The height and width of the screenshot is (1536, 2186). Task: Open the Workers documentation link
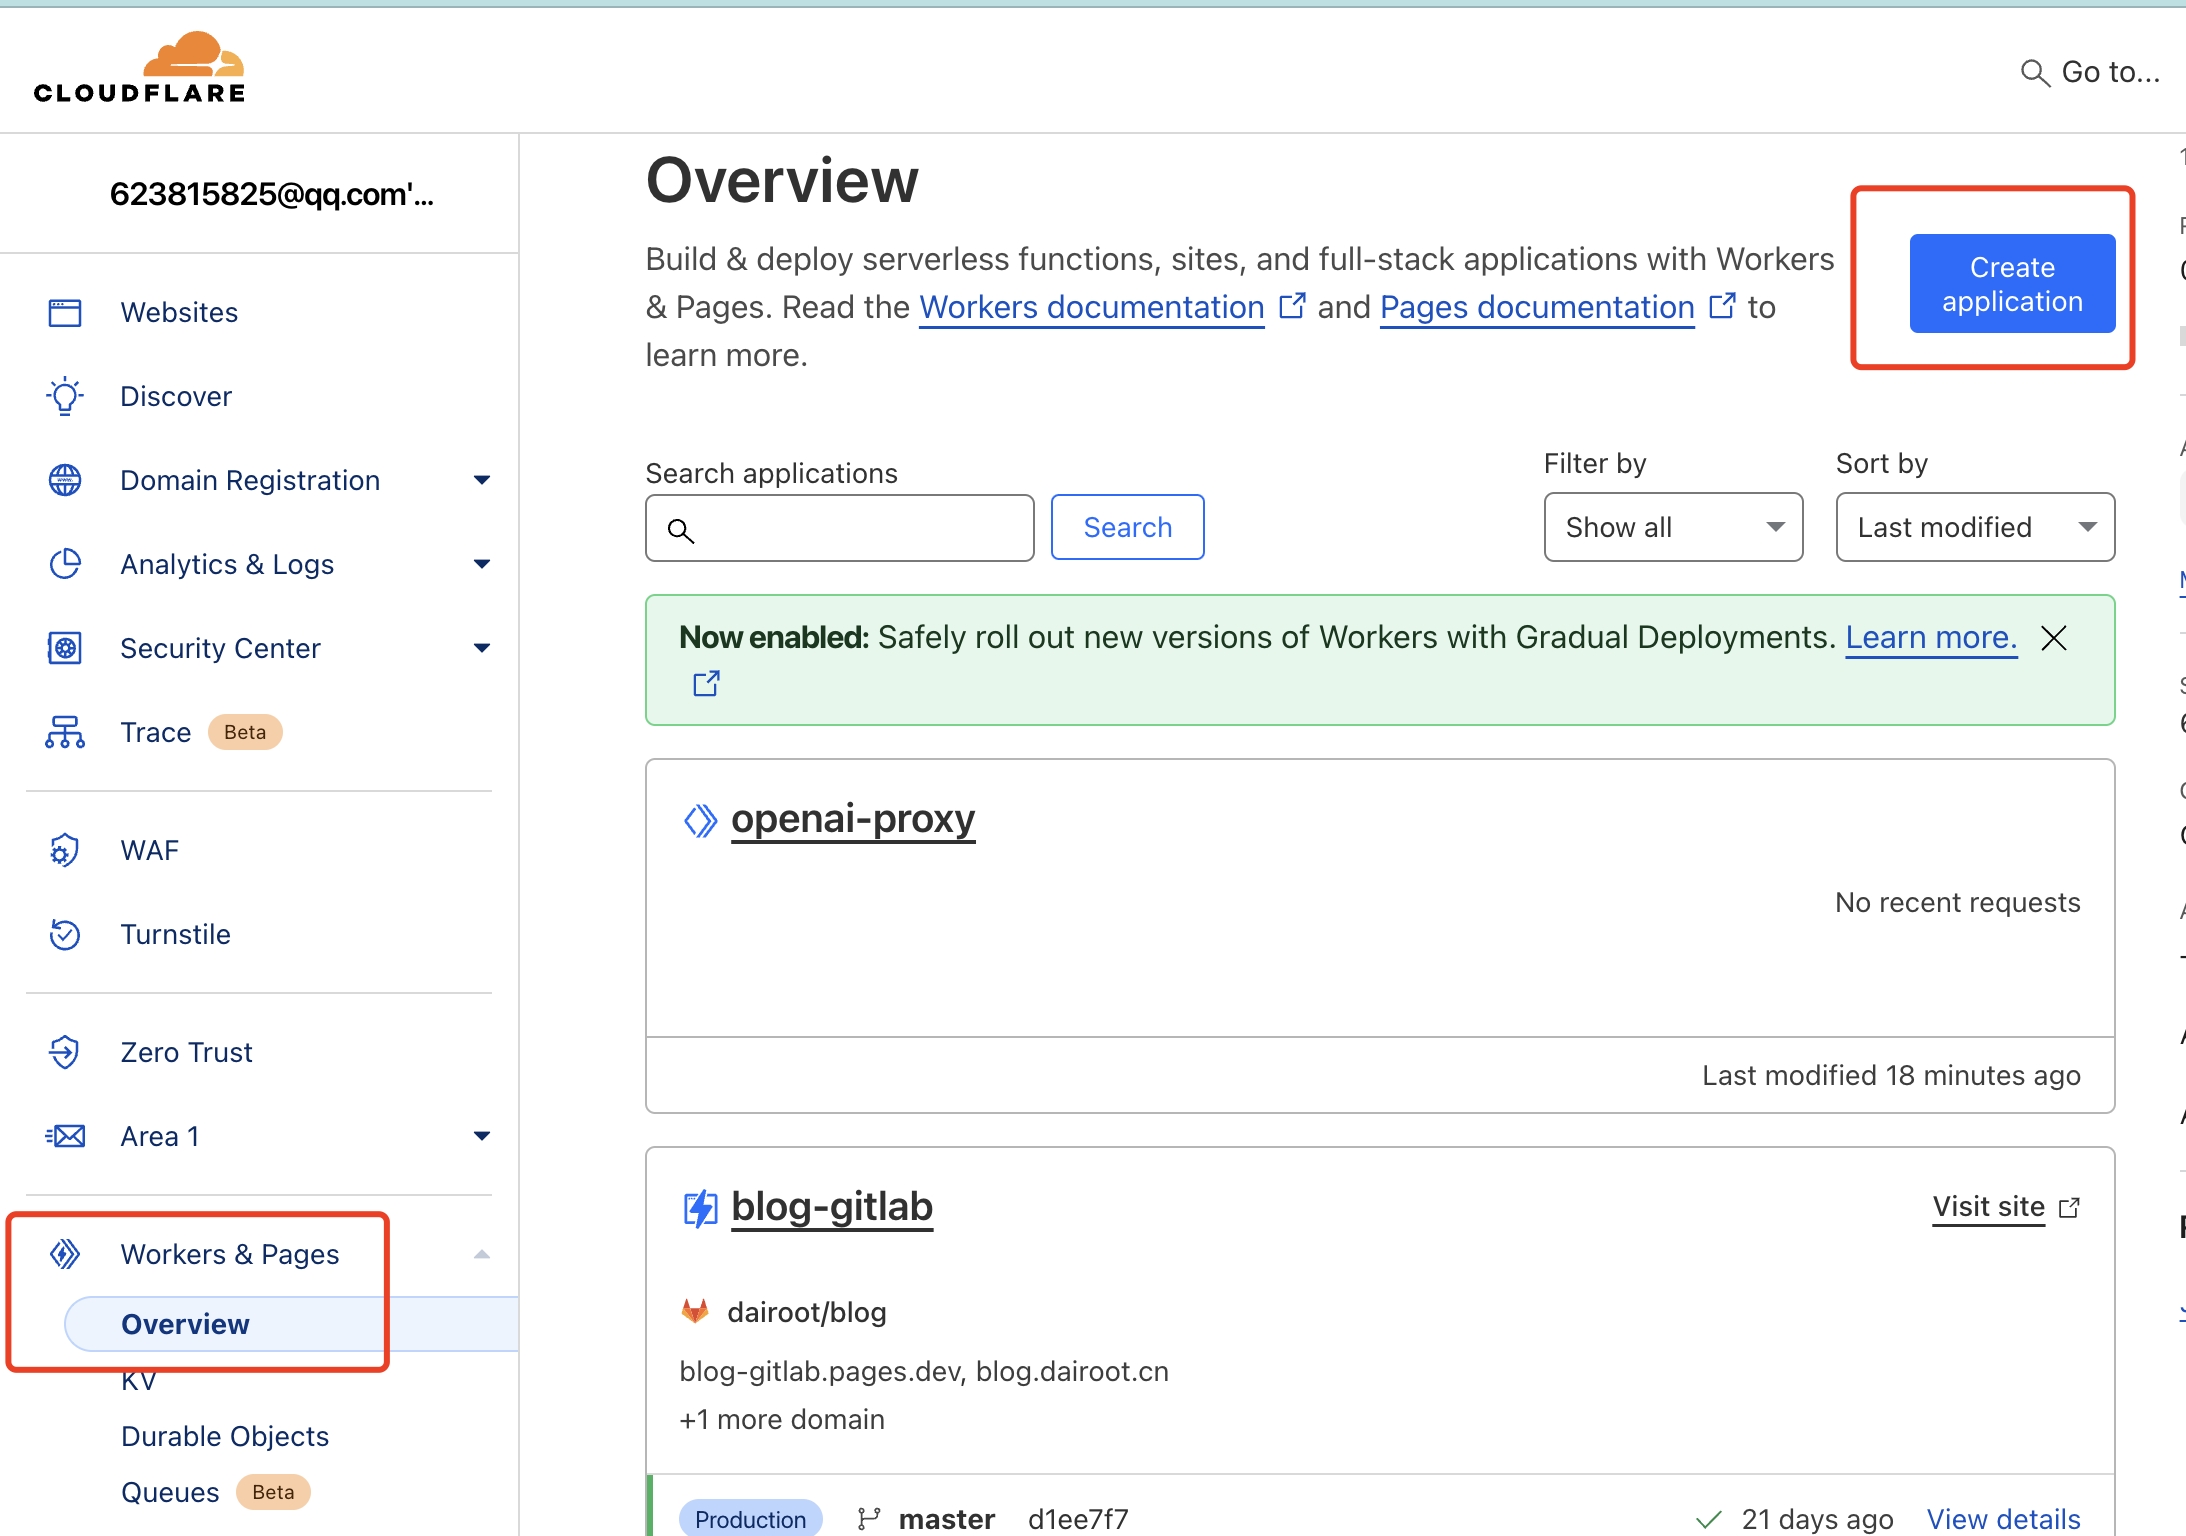[x=1091, y=308]
